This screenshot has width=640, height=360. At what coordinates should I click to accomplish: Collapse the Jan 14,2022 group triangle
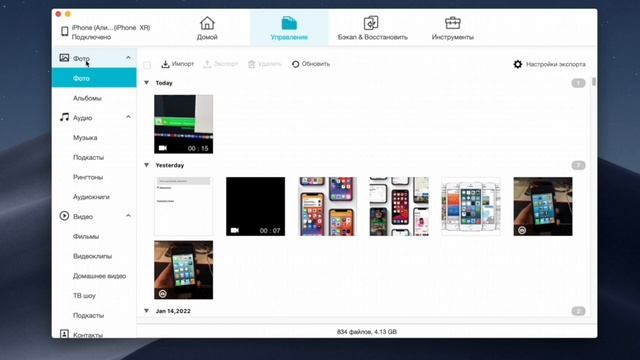coord(147,311)
